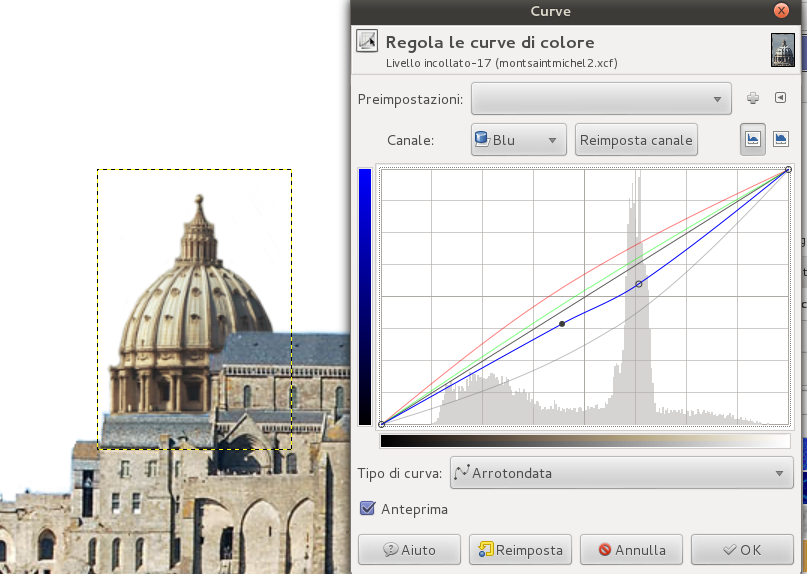
Task: Click the filled control point on blue curve
Action: click(562, 324)
